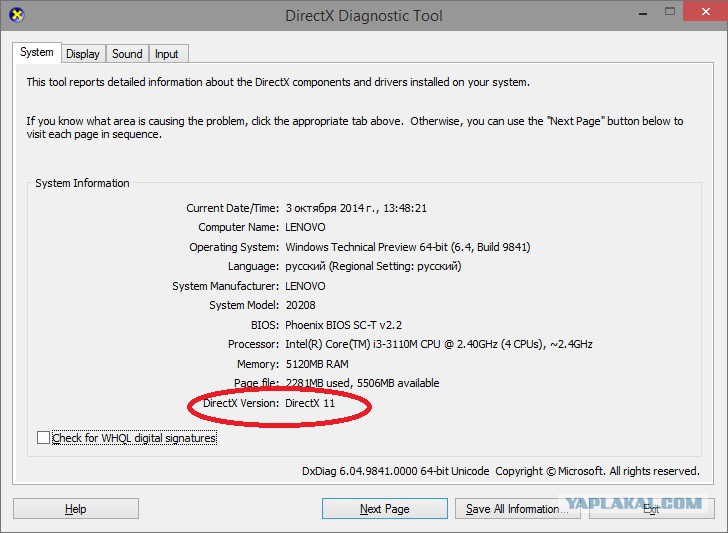The height and width of the screenshot is (533, 728).
Task: Click the Memory value '5120MB RAM'
Action: pos(317,364)
